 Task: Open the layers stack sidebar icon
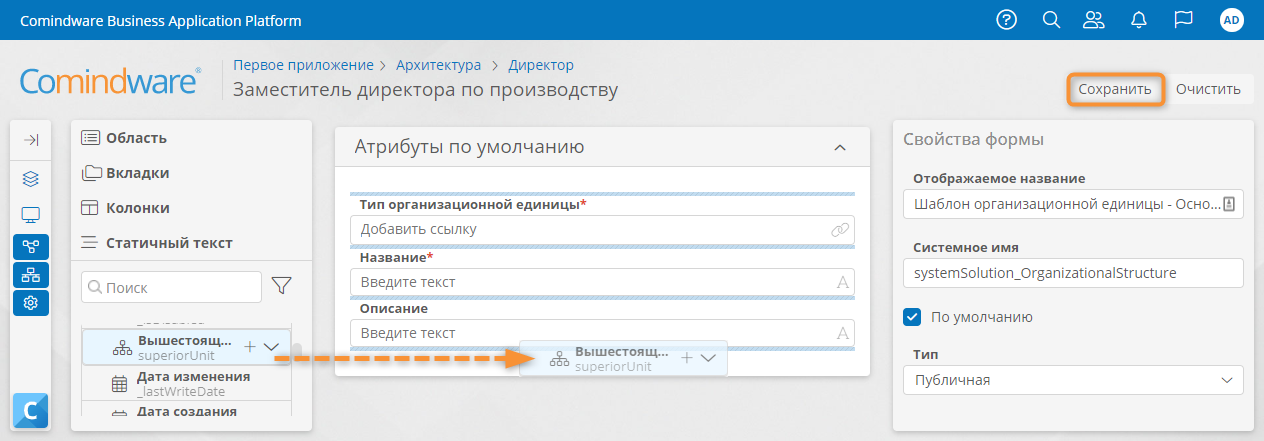(30, 180)
